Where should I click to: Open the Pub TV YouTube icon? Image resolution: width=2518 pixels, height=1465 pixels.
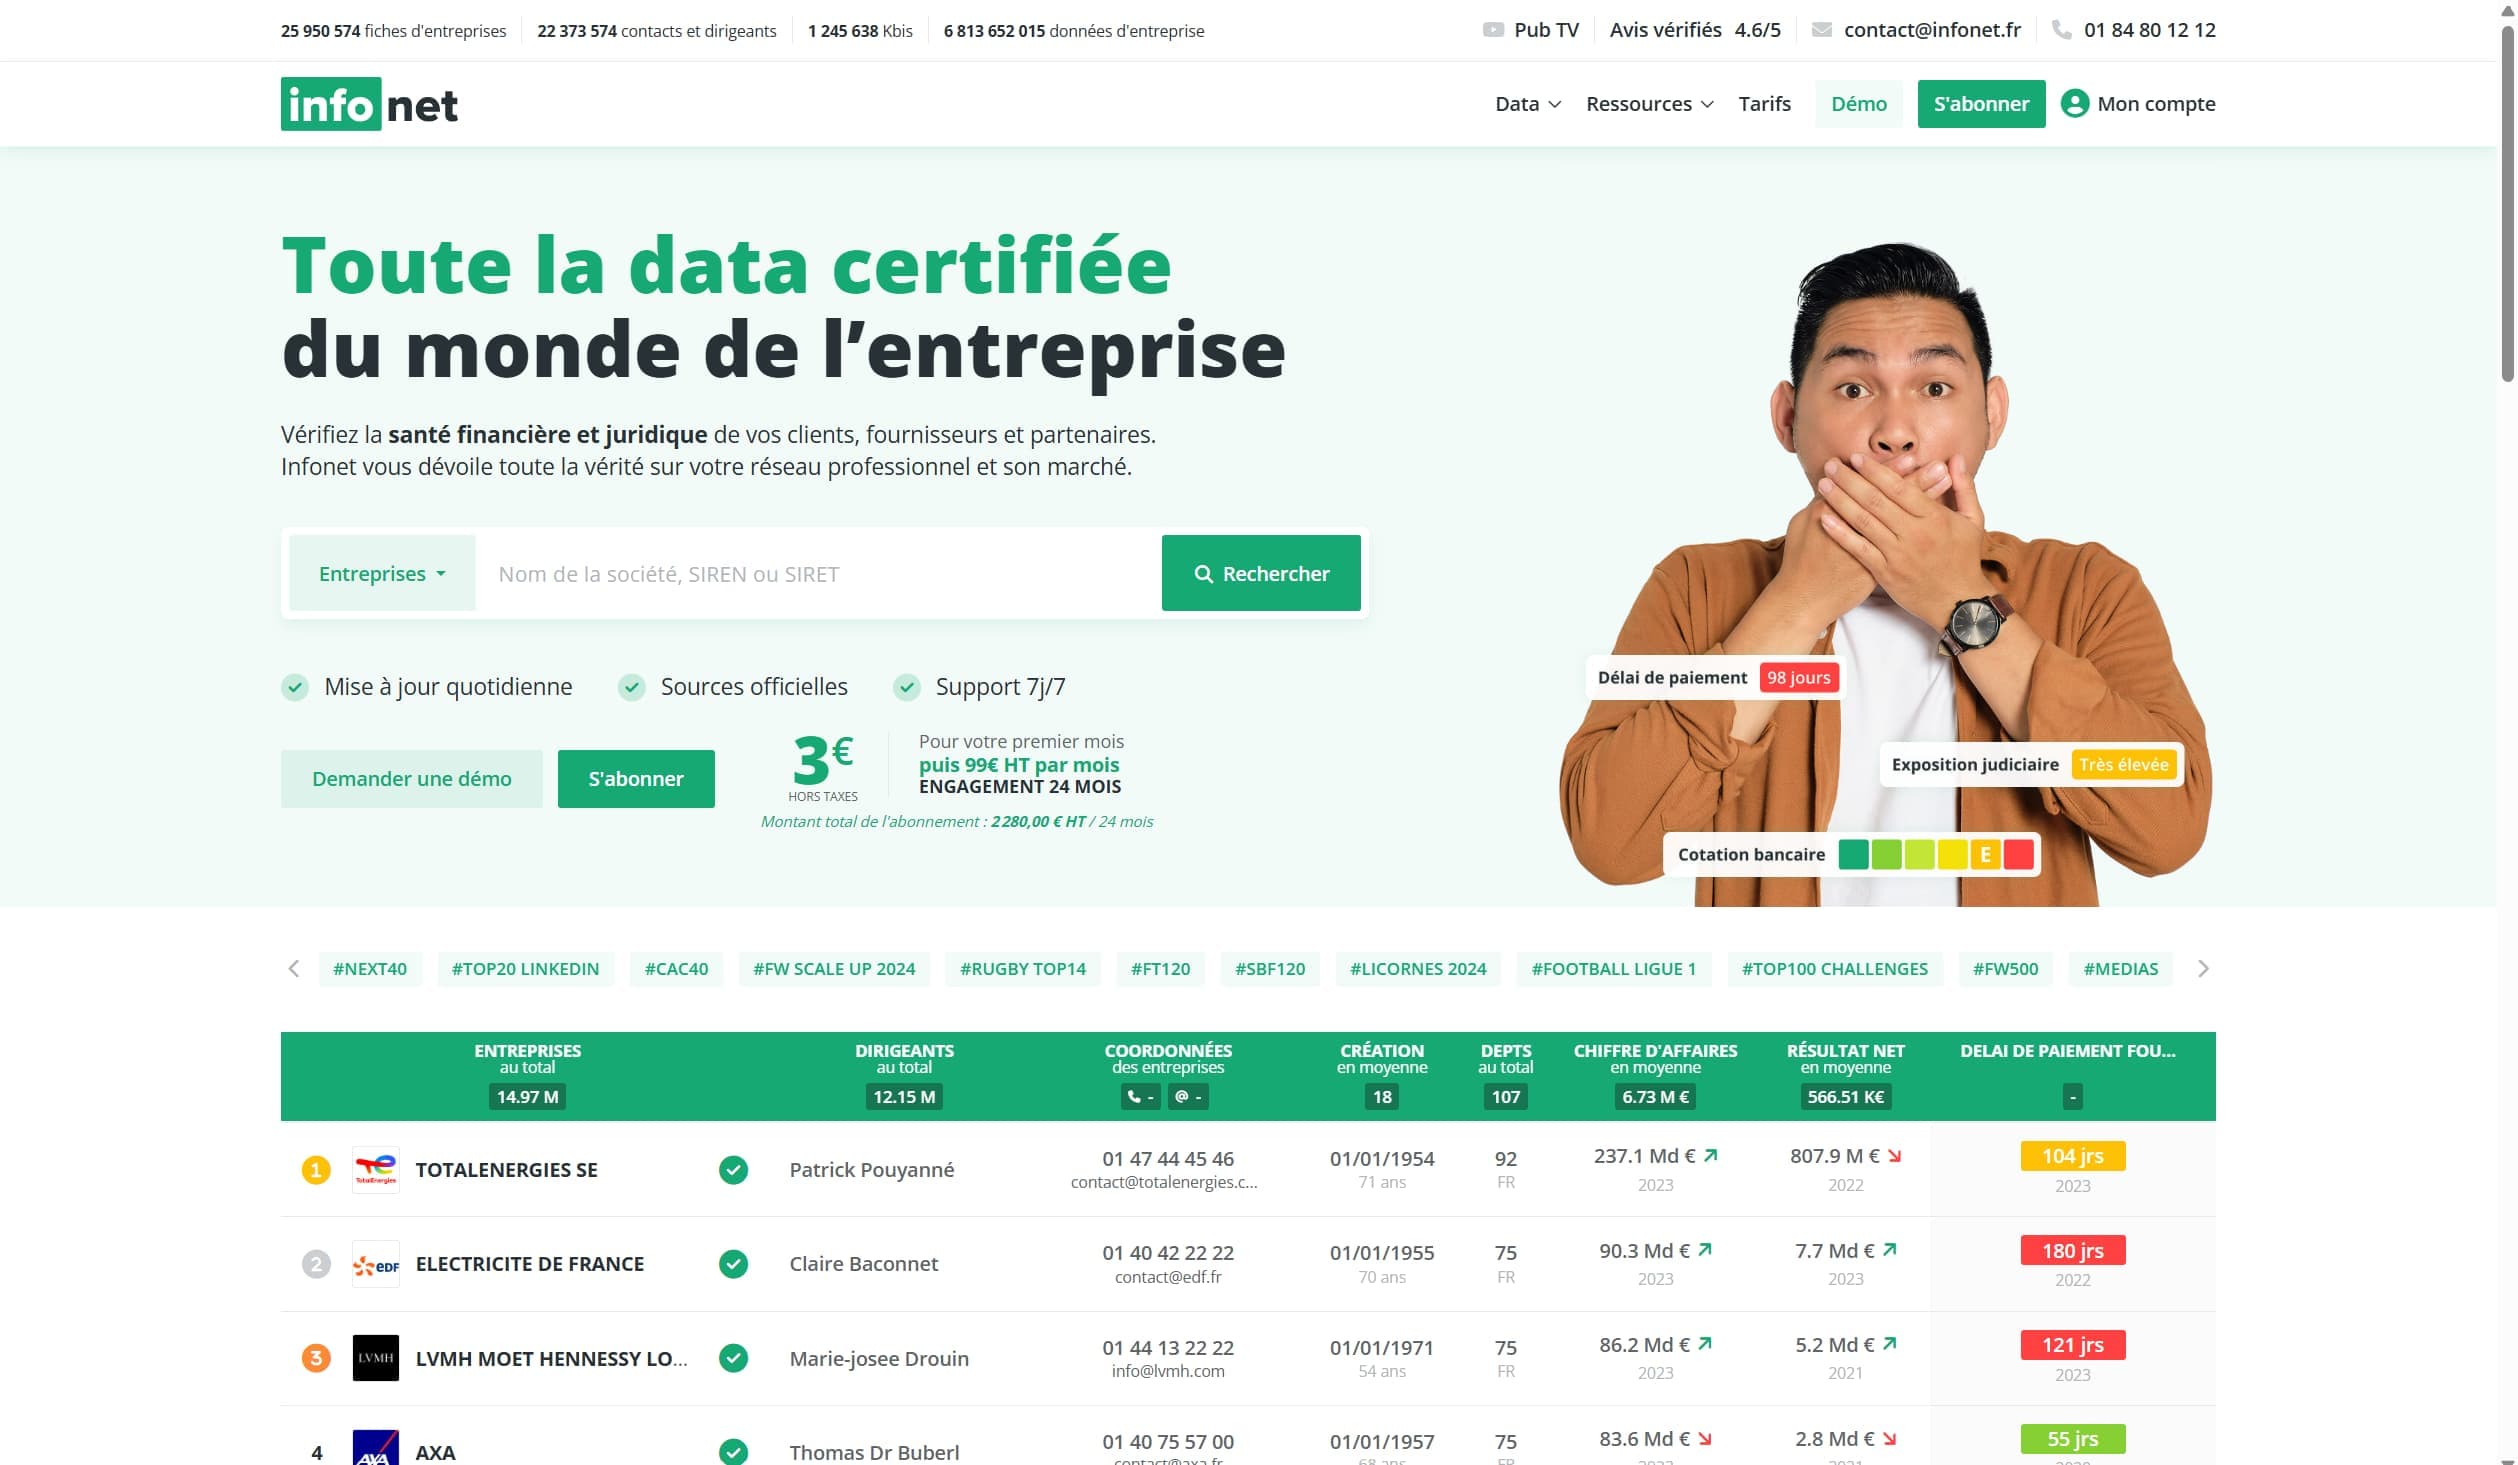[1494, 30]
